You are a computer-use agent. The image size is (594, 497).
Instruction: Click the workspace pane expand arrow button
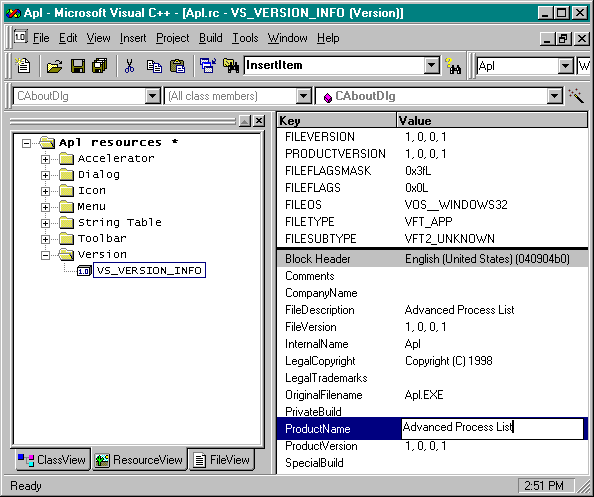[x=245, y=121]
